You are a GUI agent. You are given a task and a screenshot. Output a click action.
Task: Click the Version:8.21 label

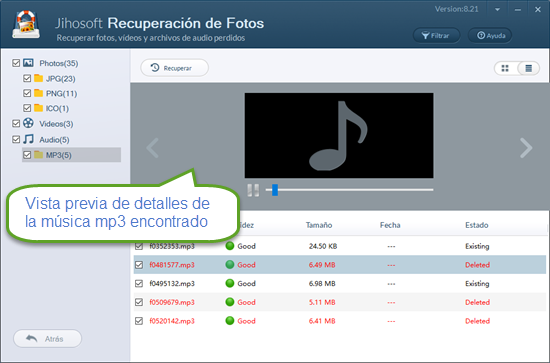(456, 9)
